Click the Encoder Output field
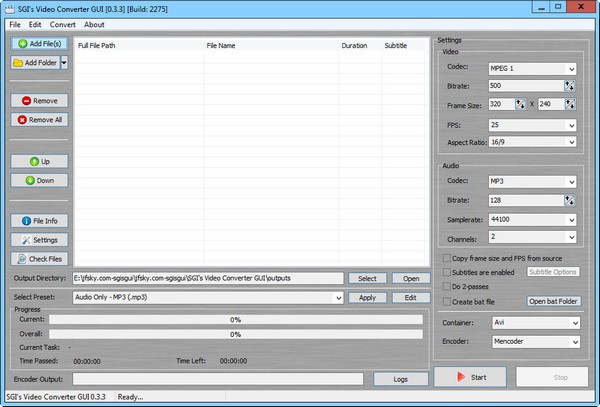Image resolution: width=600 pixels, height=407 pixels. [218, 379]
